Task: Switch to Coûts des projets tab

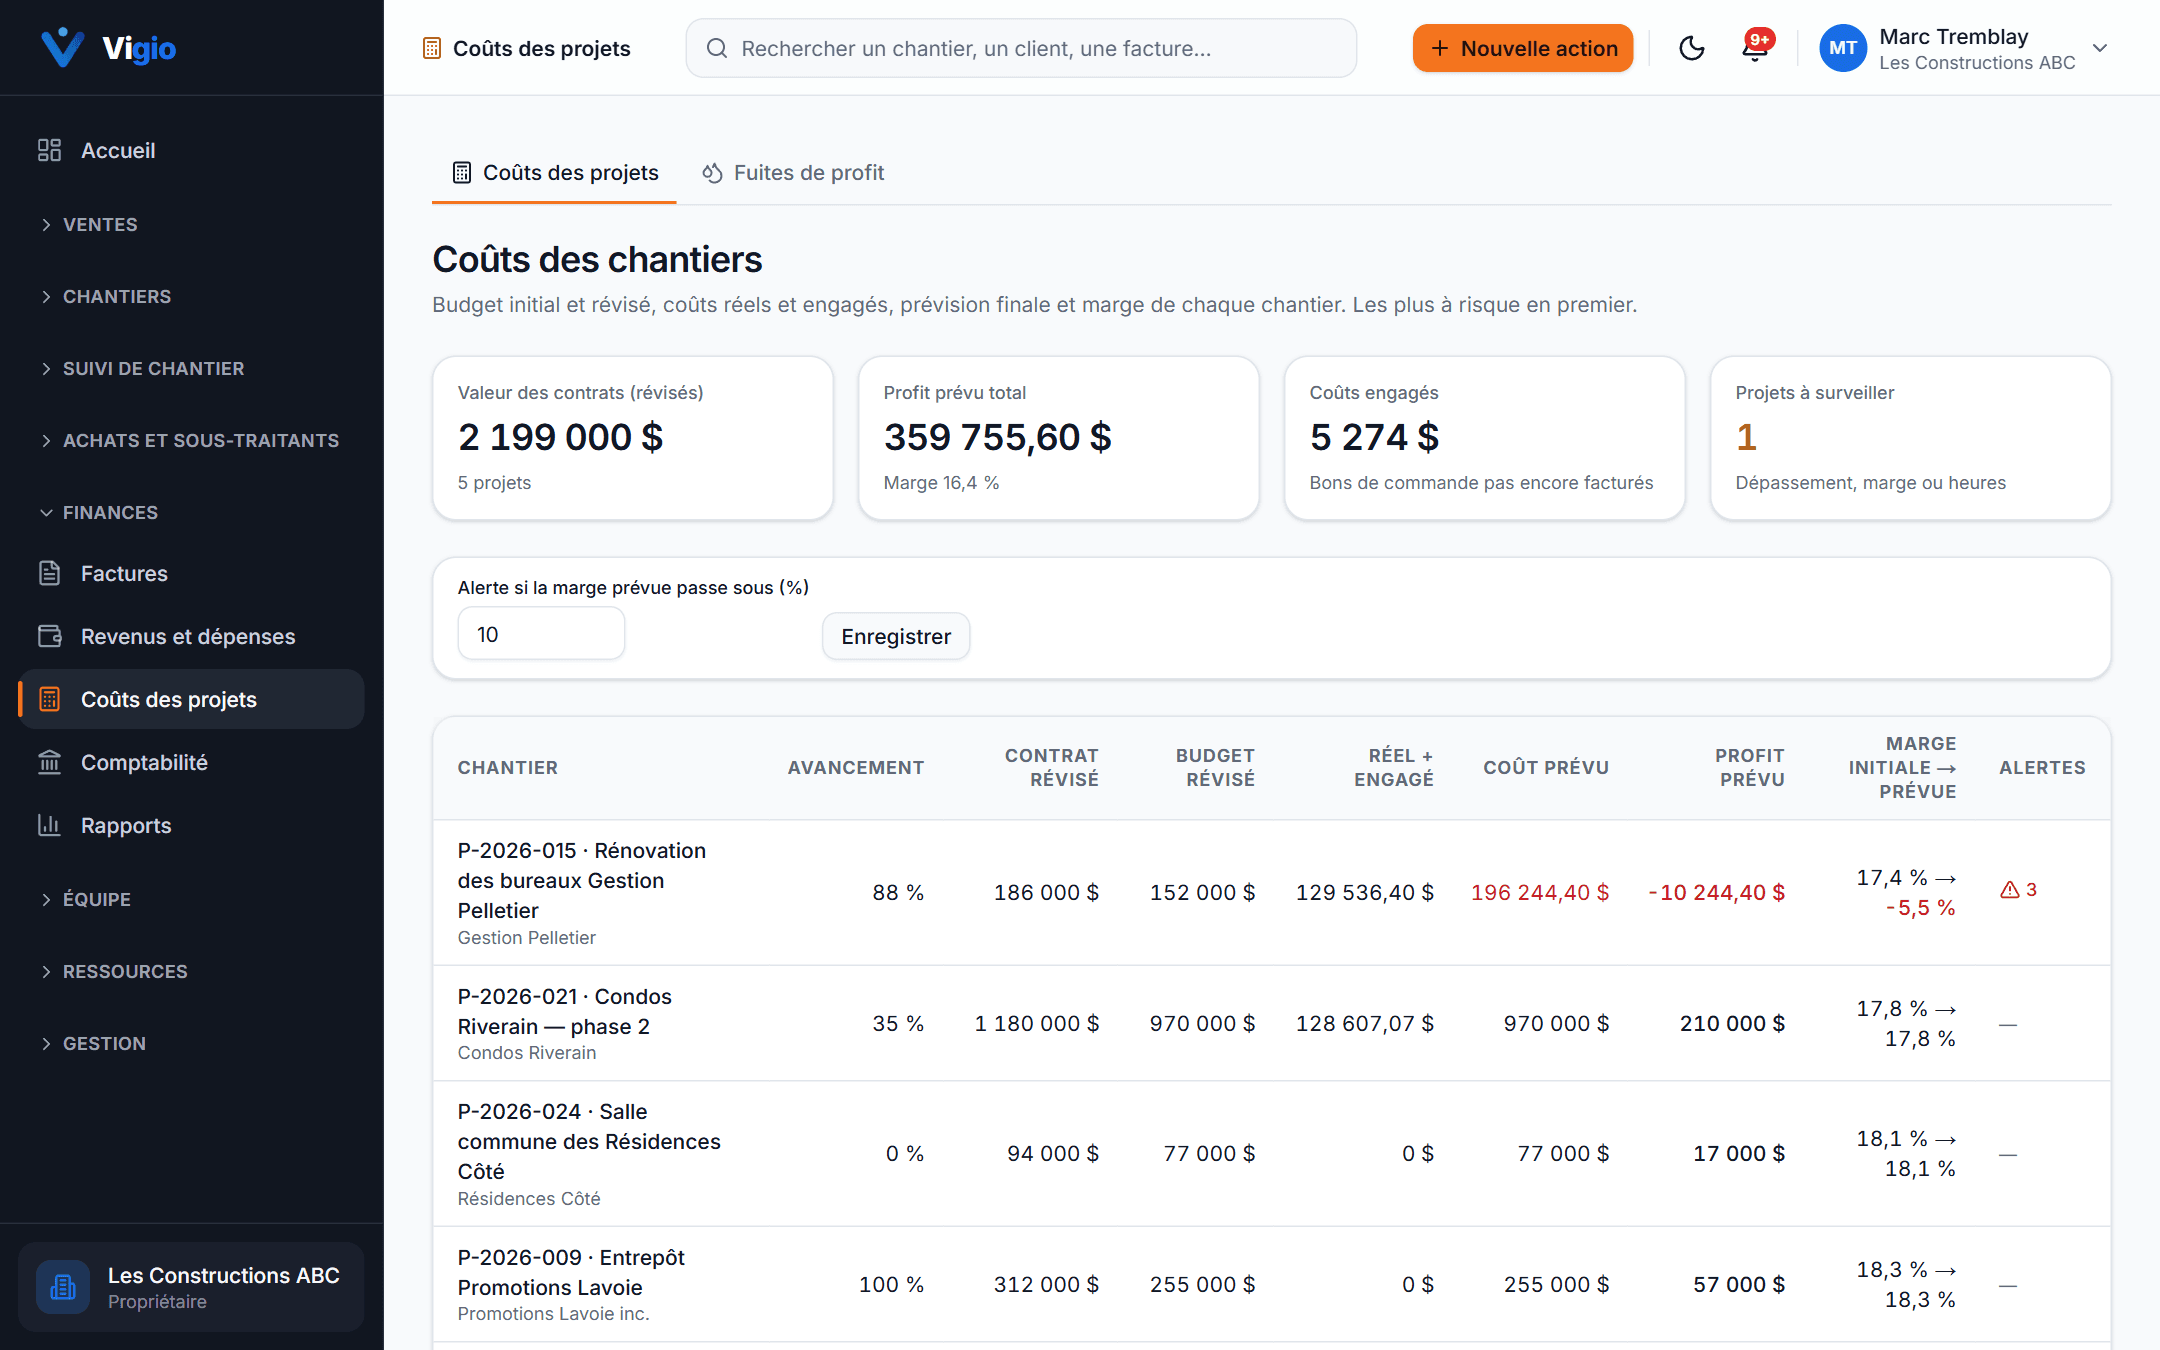Action: coord(555,173)
